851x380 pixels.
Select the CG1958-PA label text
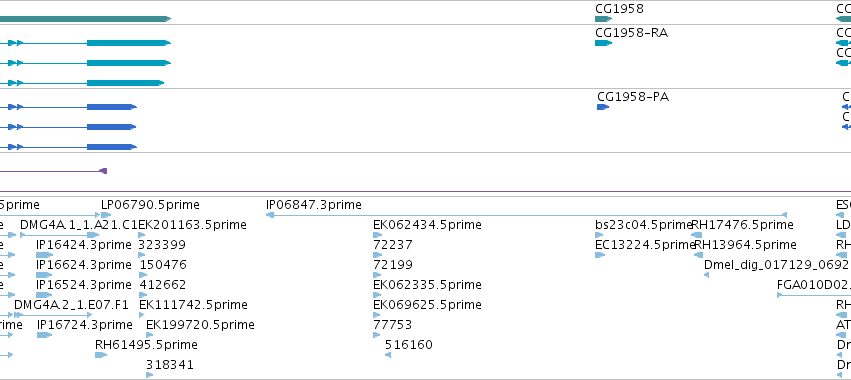click(633, 97)
